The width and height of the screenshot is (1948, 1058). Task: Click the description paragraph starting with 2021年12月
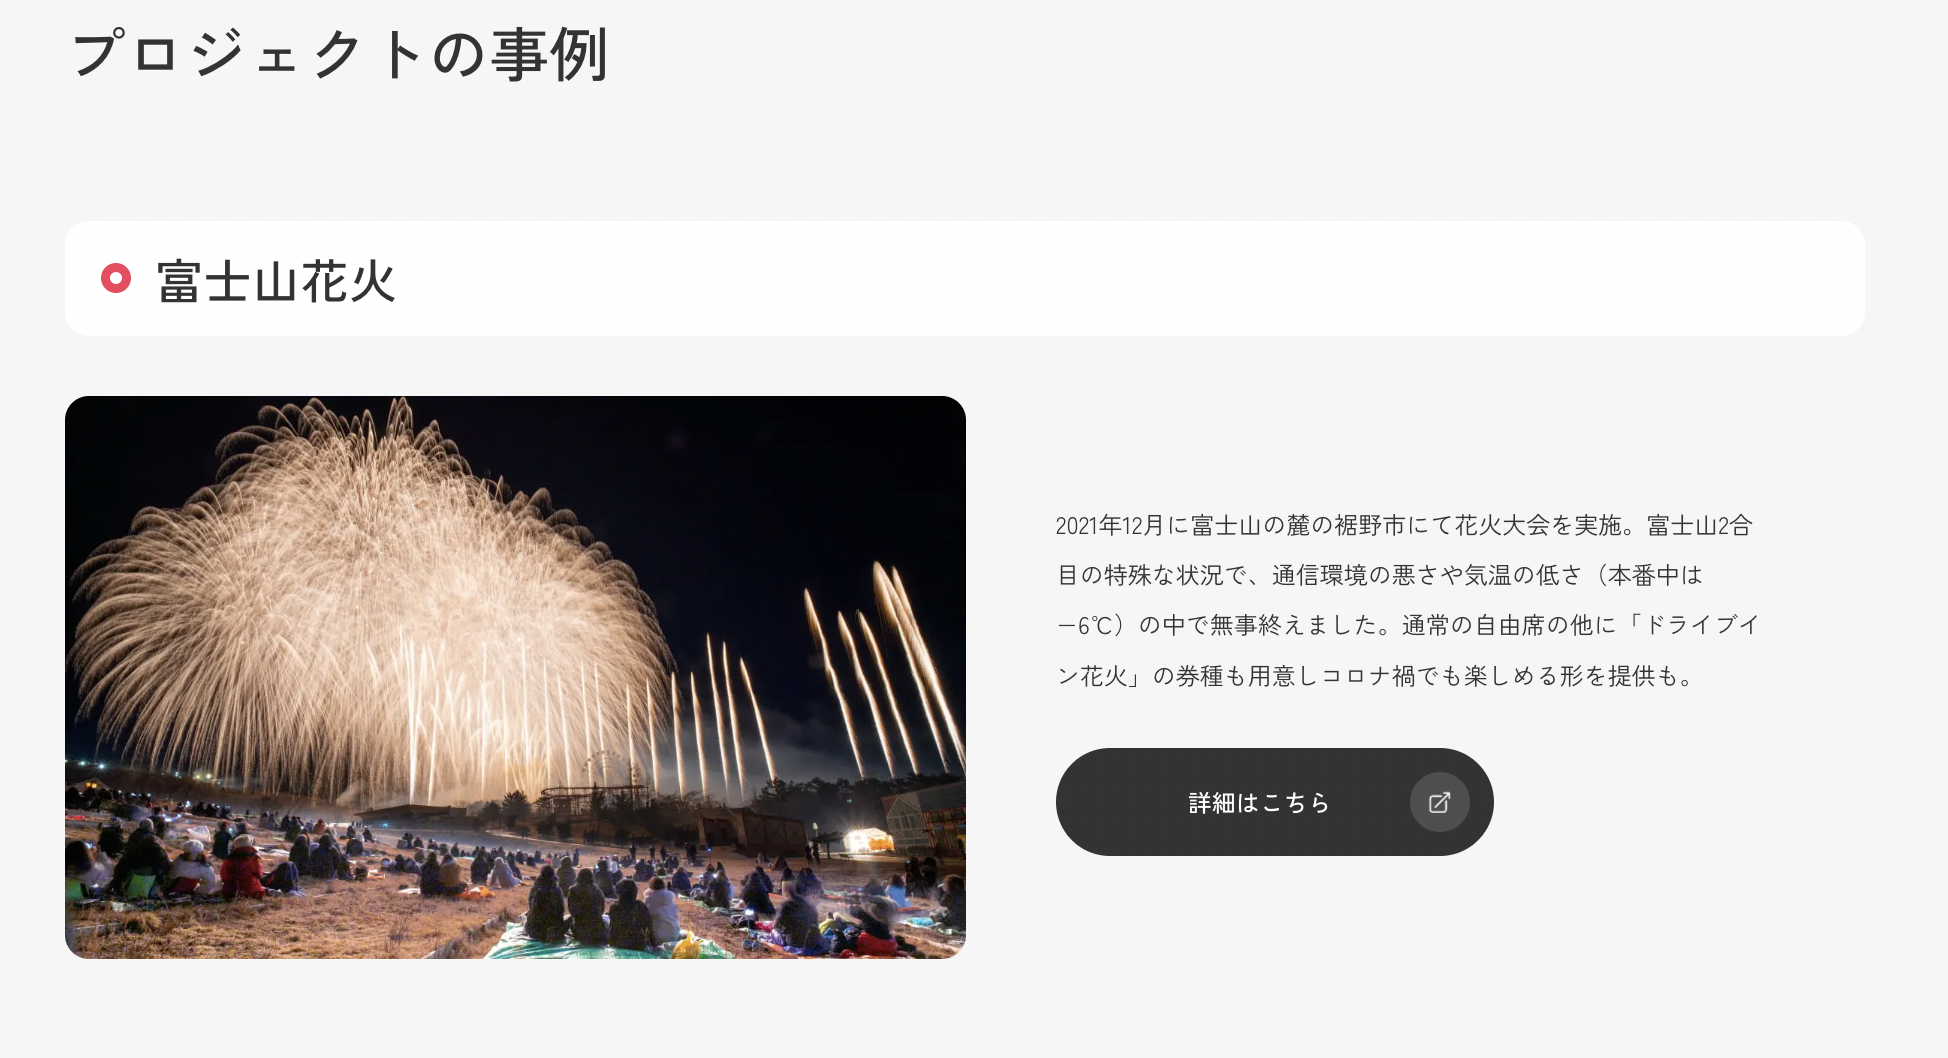pos(1407,600)
